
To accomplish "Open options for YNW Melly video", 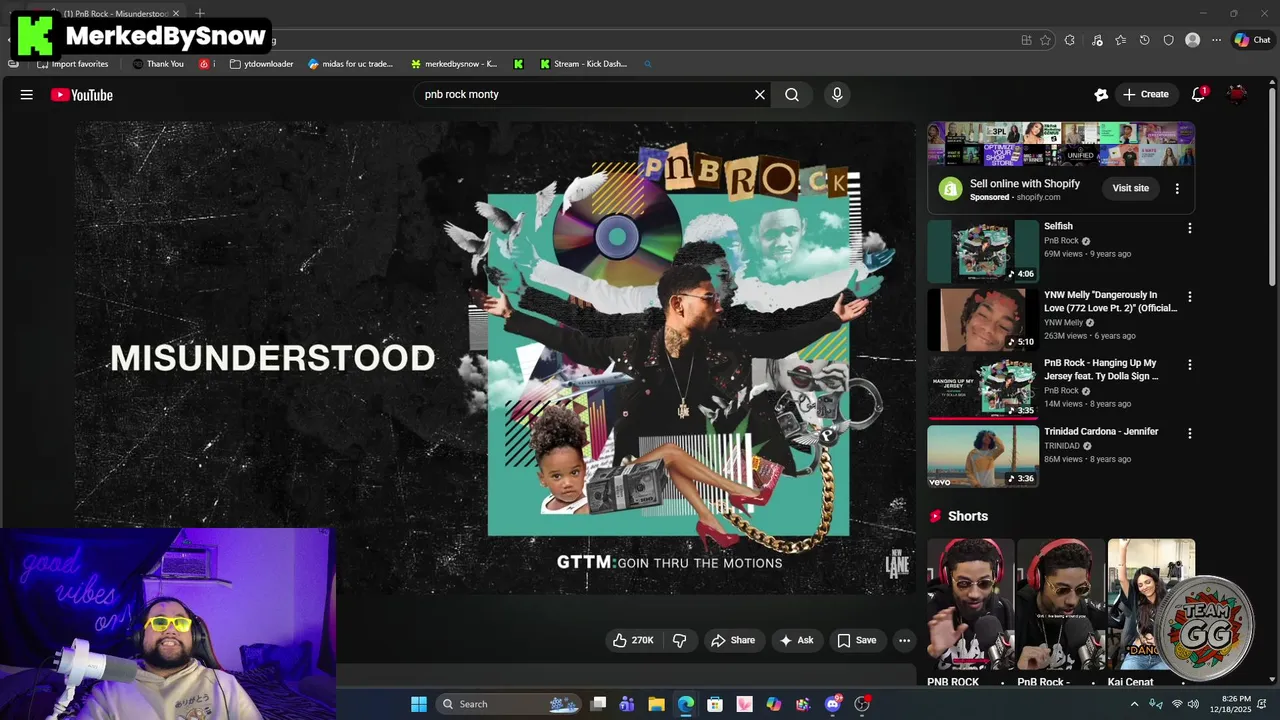I will tap(1189, 297).
